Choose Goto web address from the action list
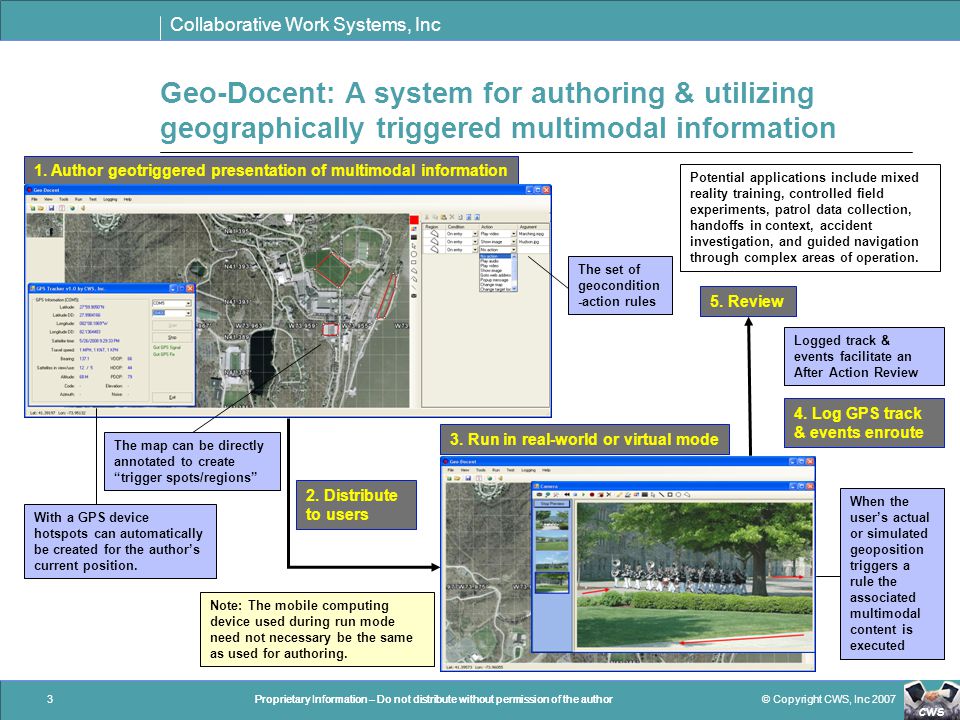 coord(495,275)
